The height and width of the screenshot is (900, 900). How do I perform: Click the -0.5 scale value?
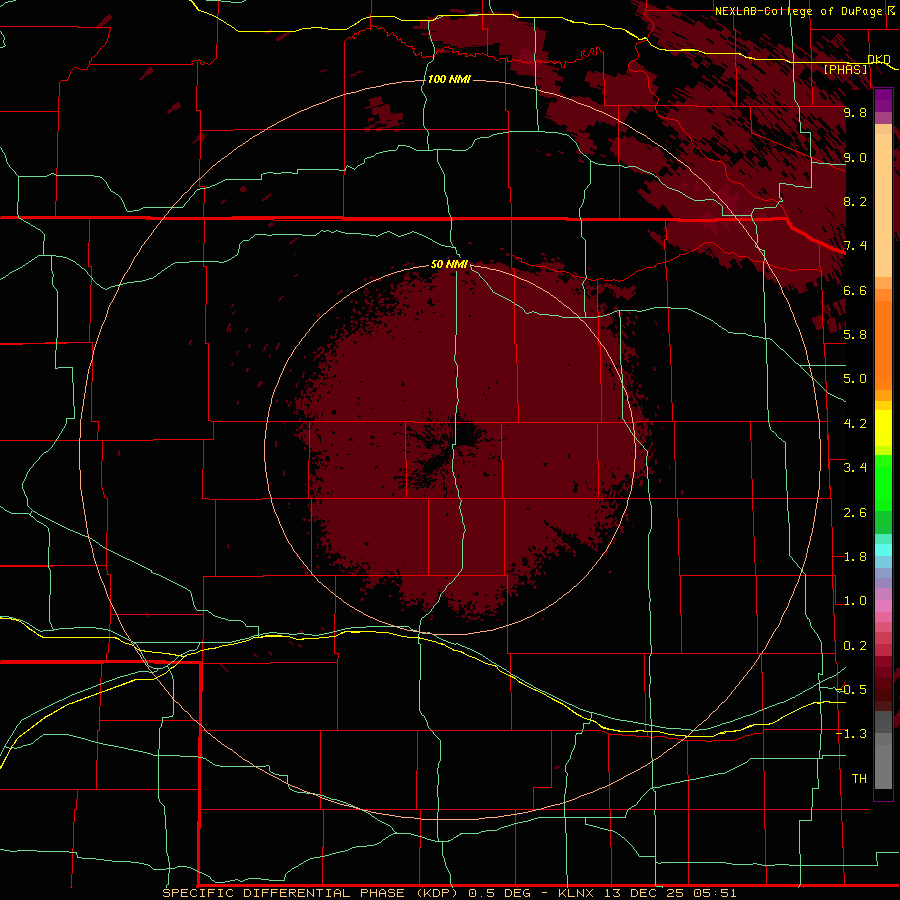point(852,689)
